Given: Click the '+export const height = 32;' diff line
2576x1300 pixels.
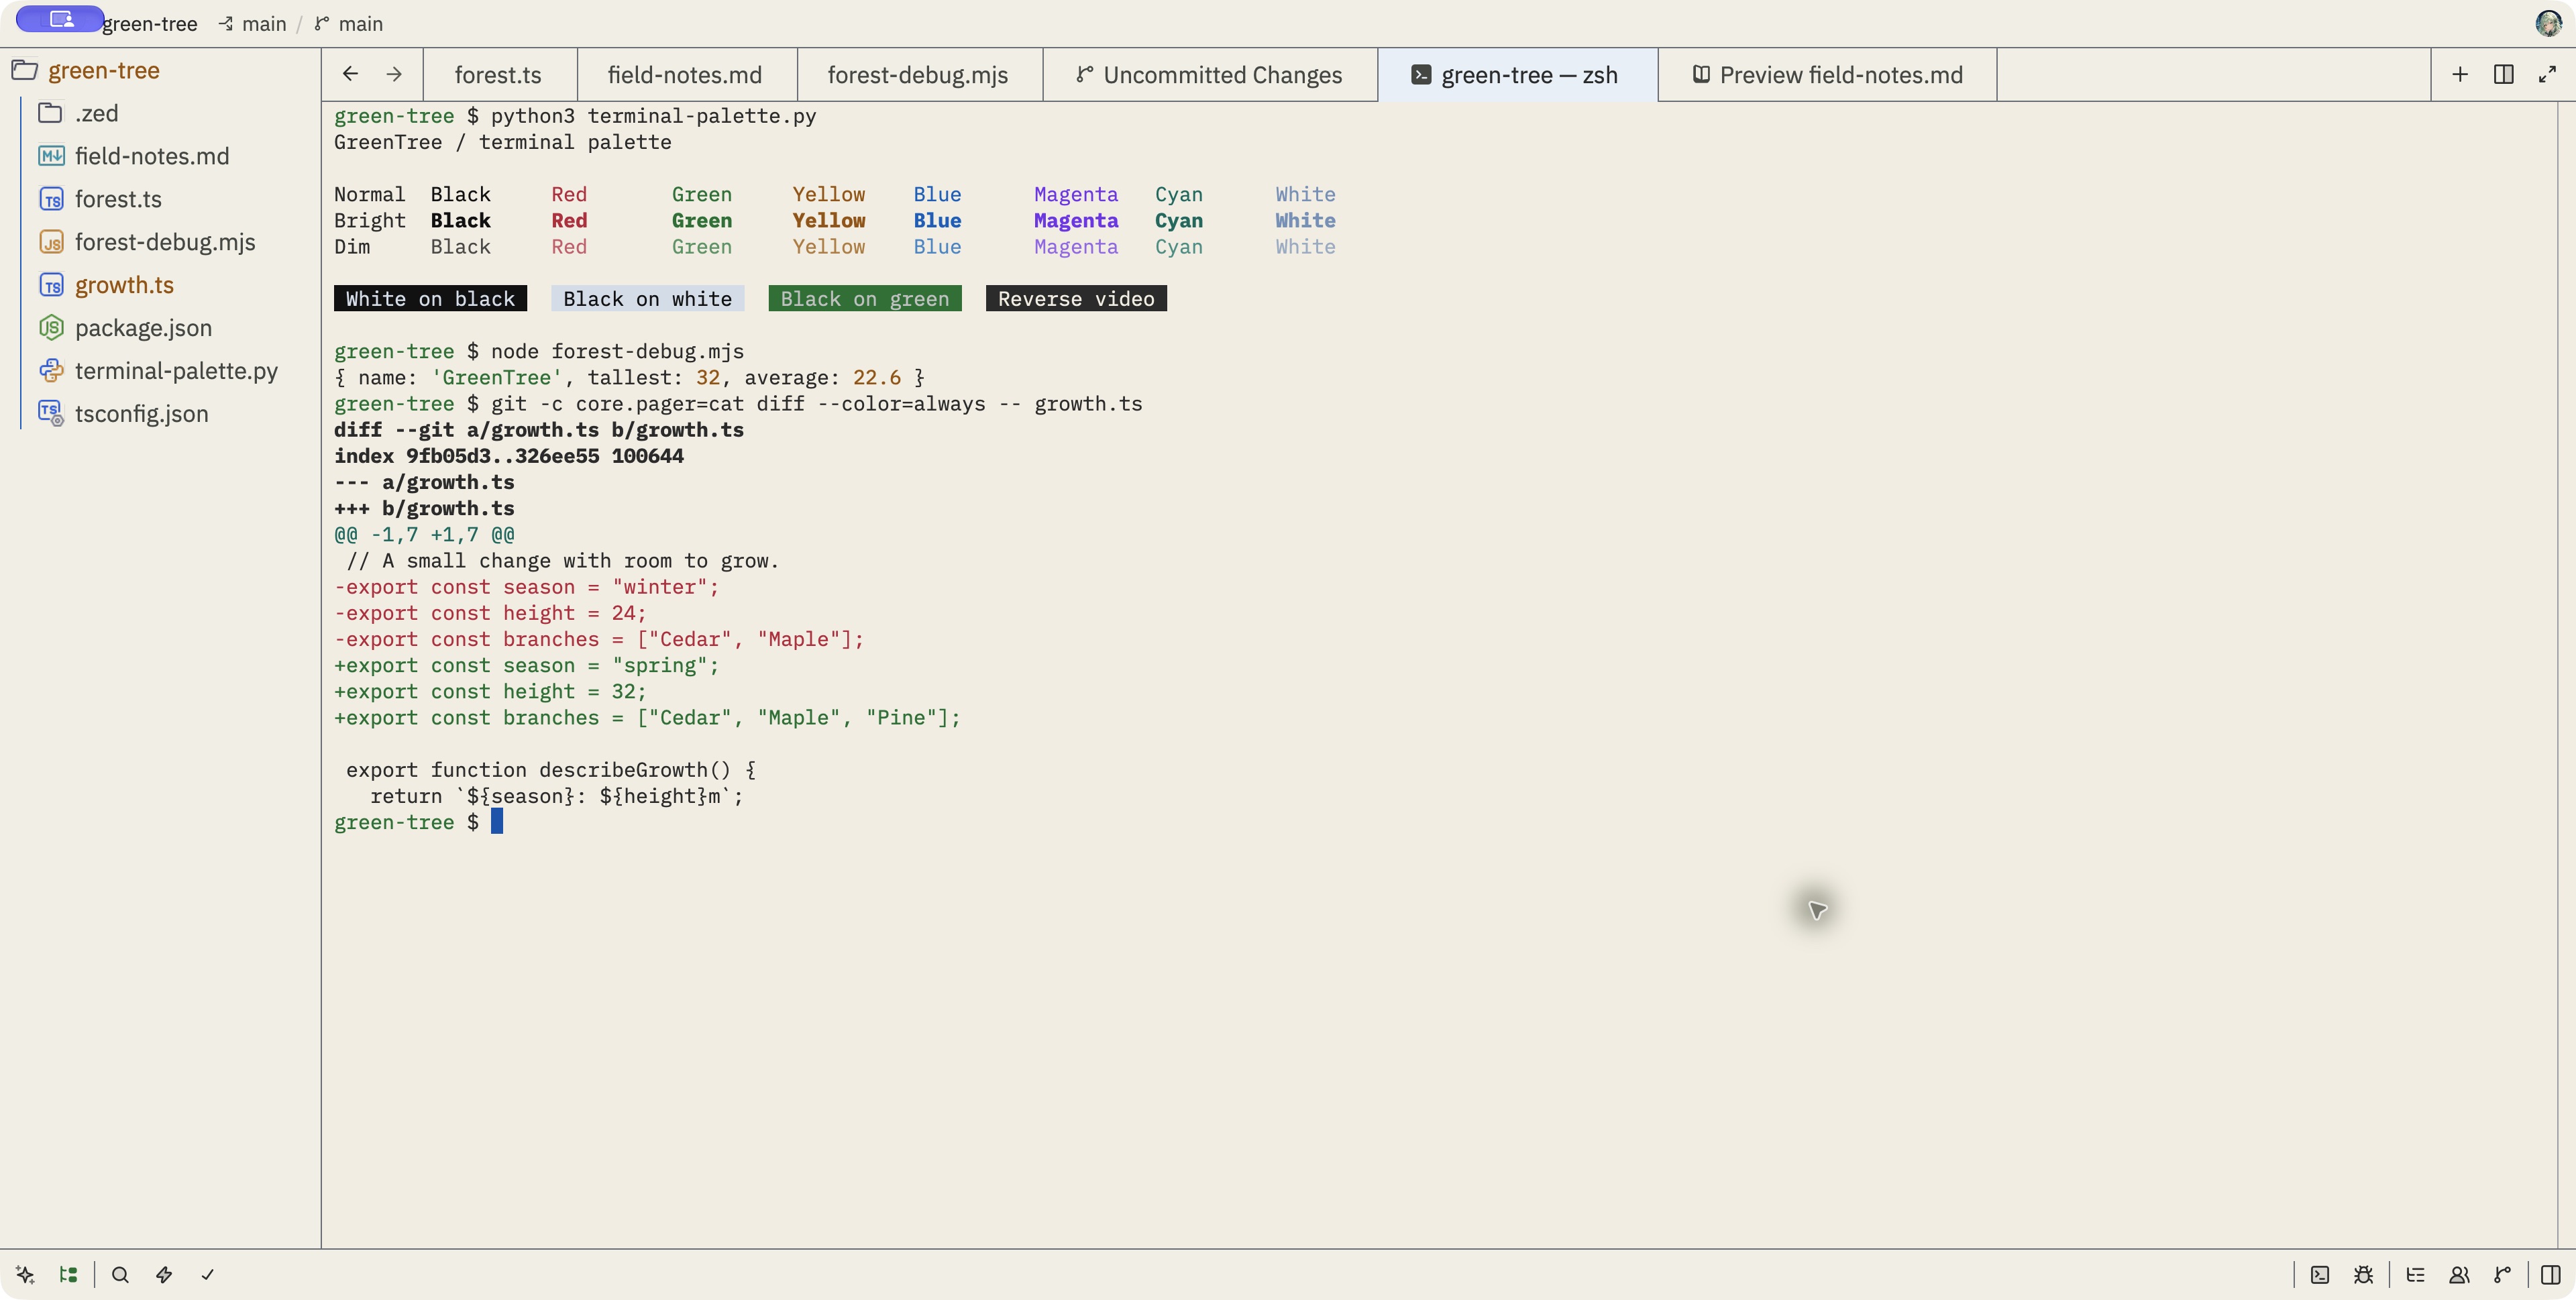Looking at the screenshot, I should pyautogui.click(x=490, y=691).
